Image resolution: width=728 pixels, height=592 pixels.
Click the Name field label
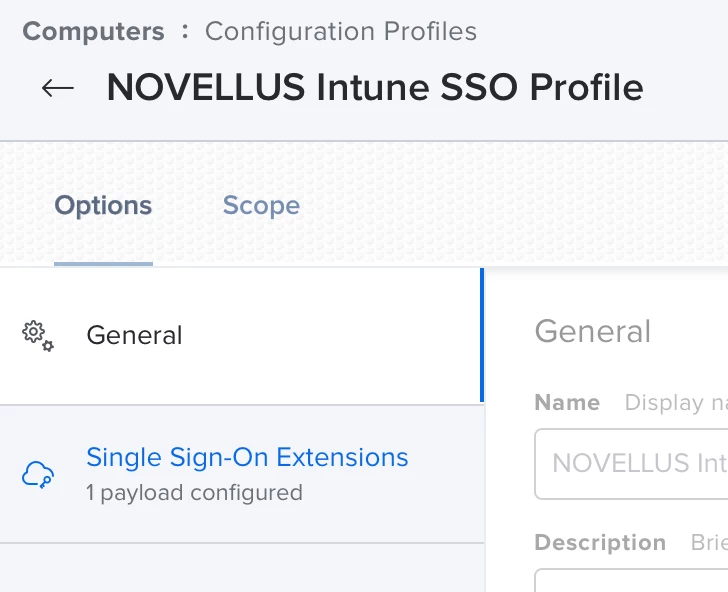pyautogui.click(x=567, y=403)
